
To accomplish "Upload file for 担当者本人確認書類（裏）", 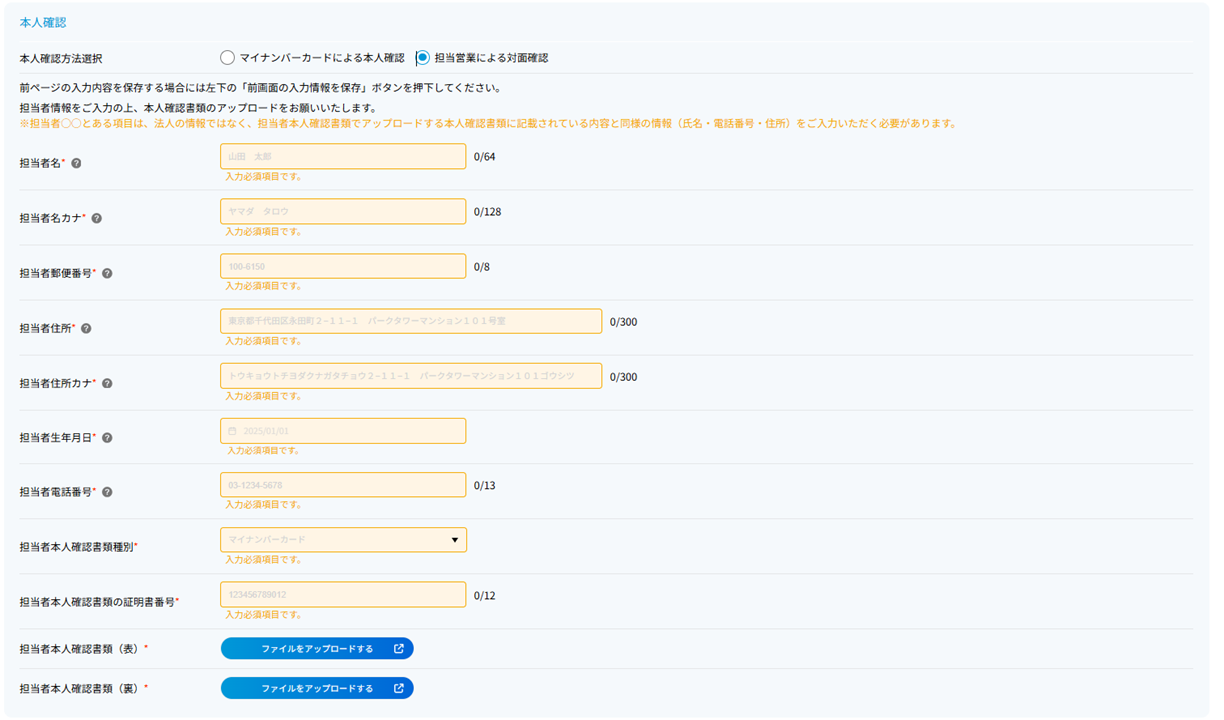I will pyautogui.click(x=317, y=688).
